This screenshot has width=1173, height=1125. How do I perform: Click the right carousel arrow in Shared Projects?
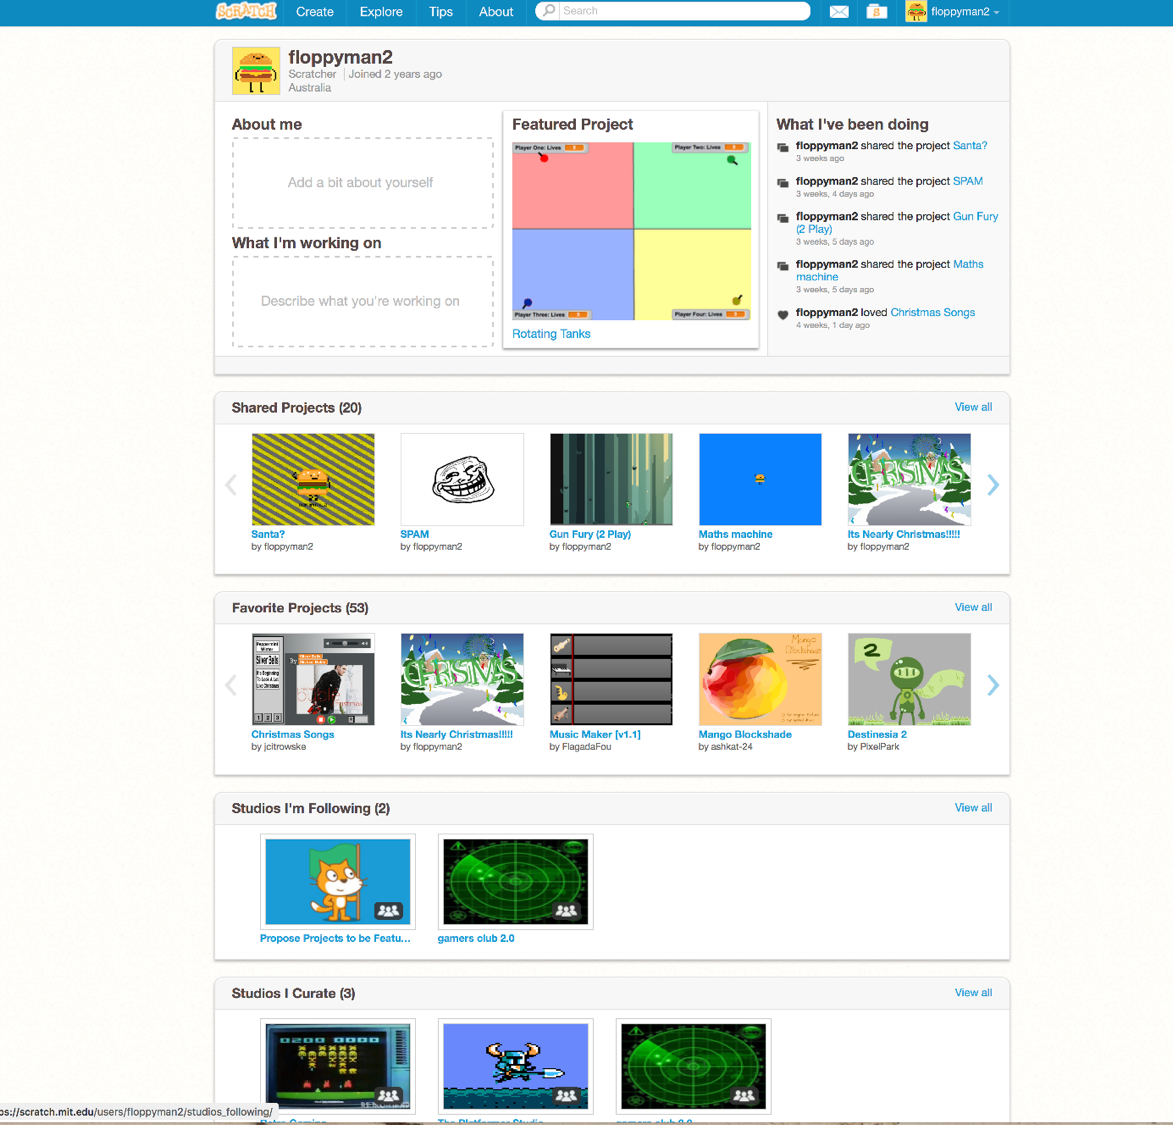coord(993,485)
